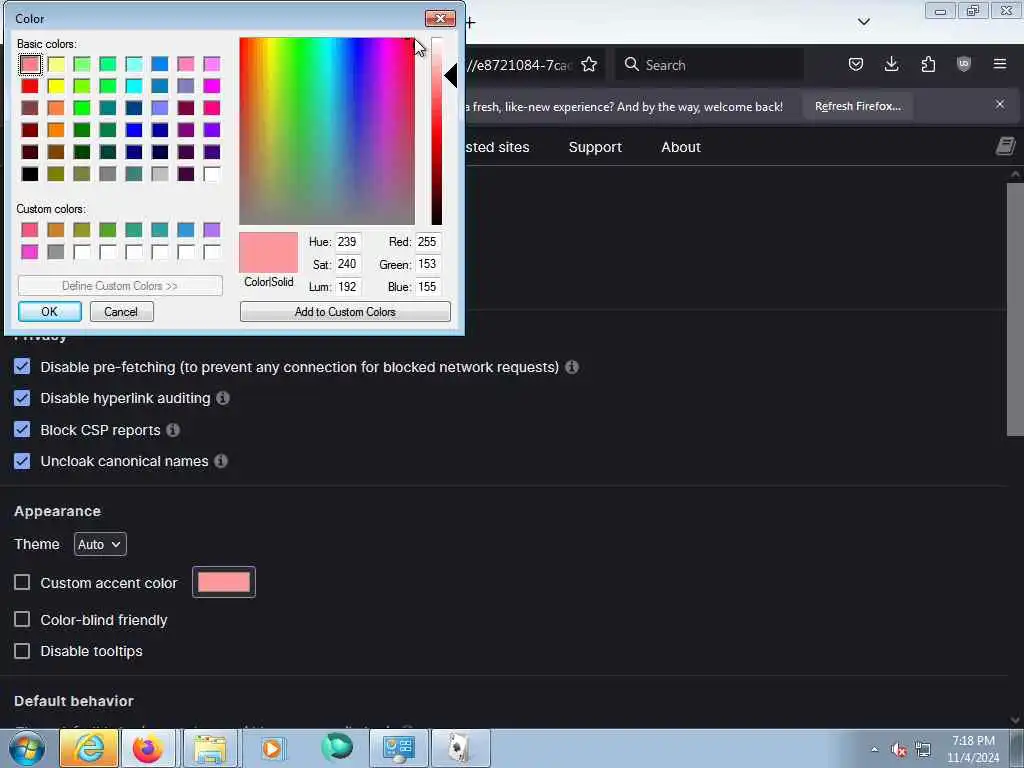Enable Custom accent color checkbox
1024x768 pixels.
point(22,582)
